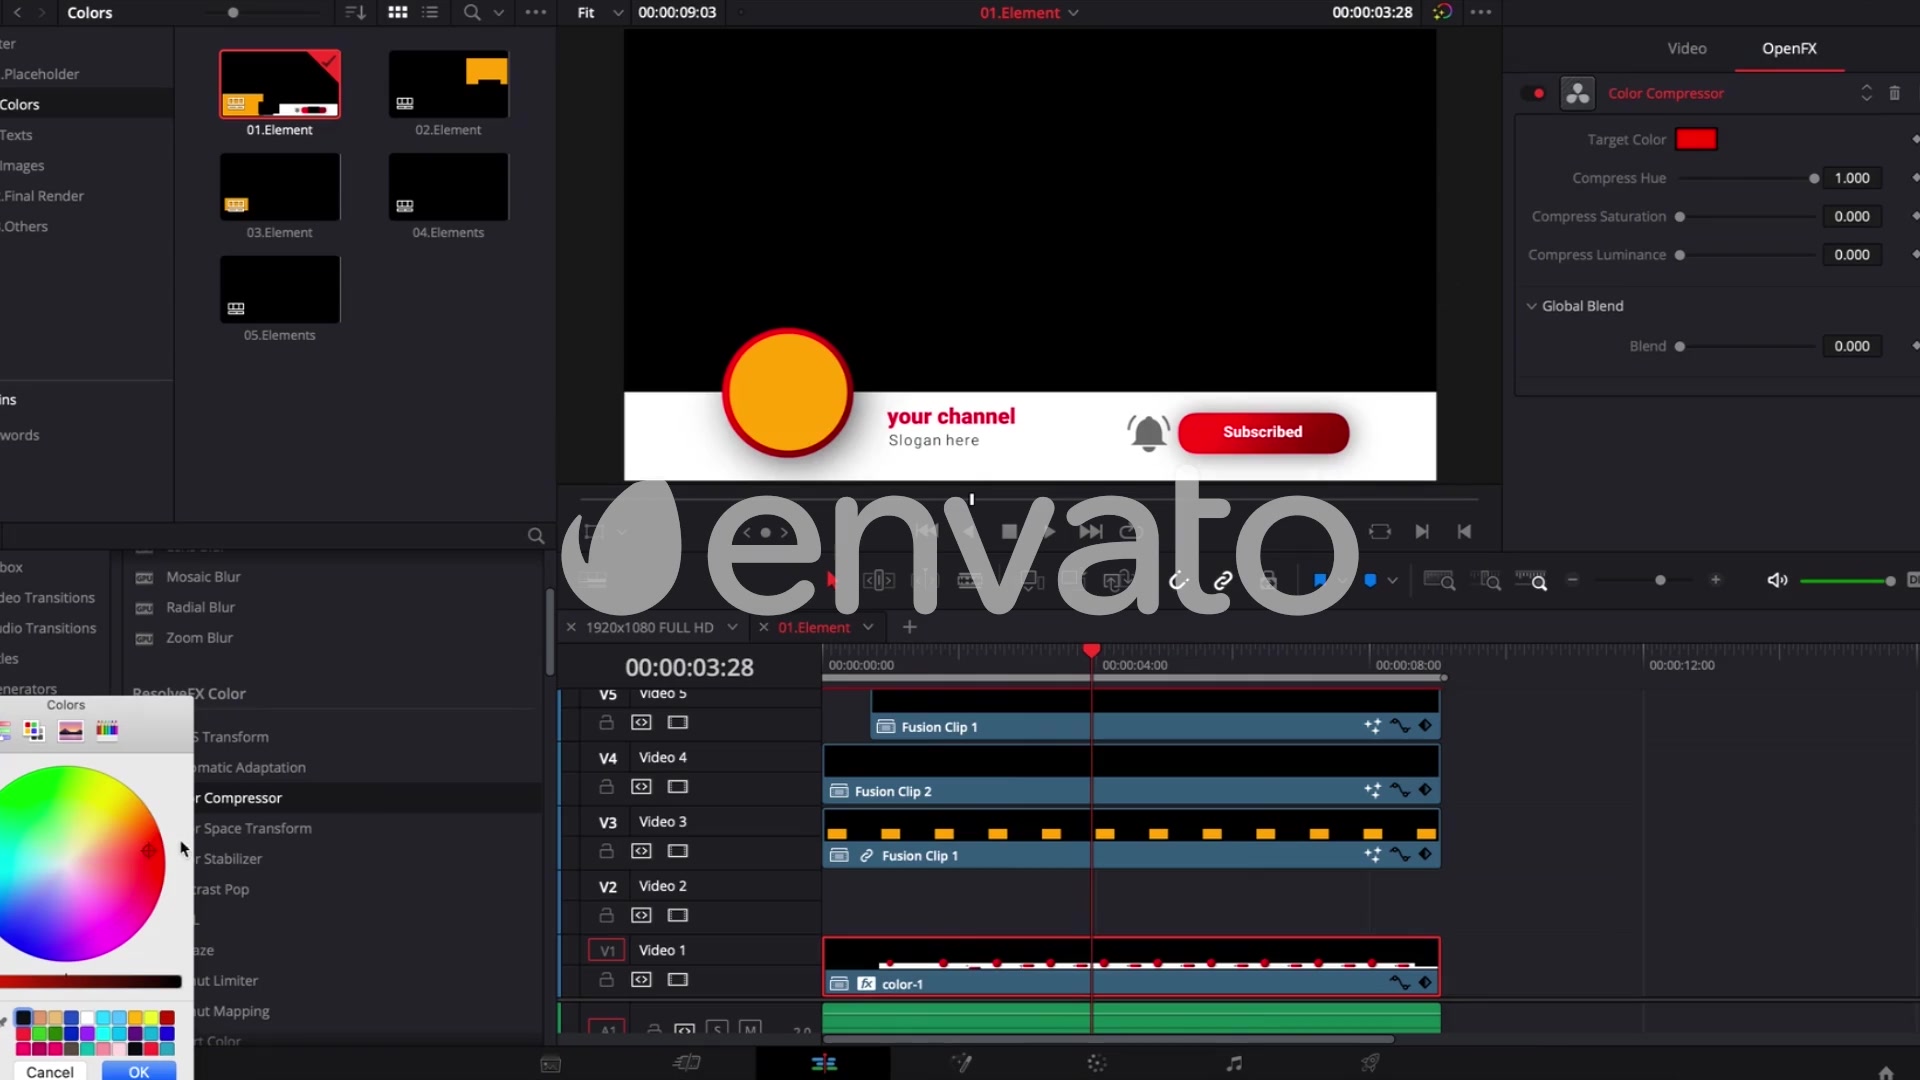Open the Deliver rocket page
Screen dimensions: 1920x1080
tap(1370, 1063)
